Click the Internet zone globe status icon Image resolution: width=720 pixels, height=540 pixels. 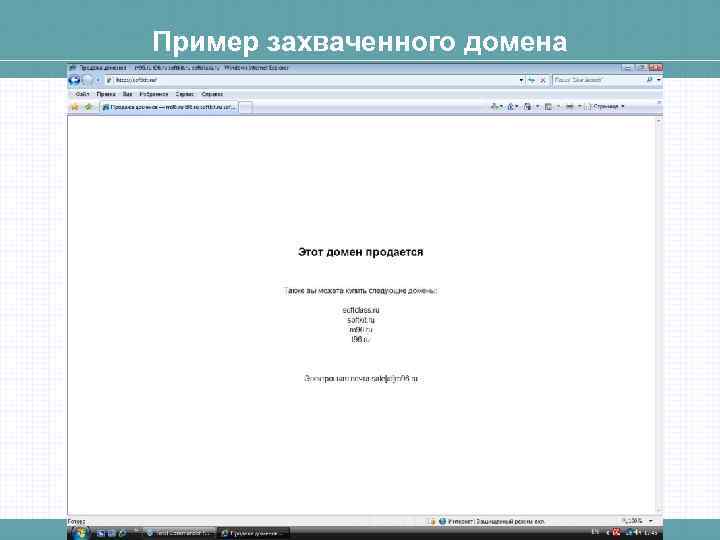[x=443, y=522]
